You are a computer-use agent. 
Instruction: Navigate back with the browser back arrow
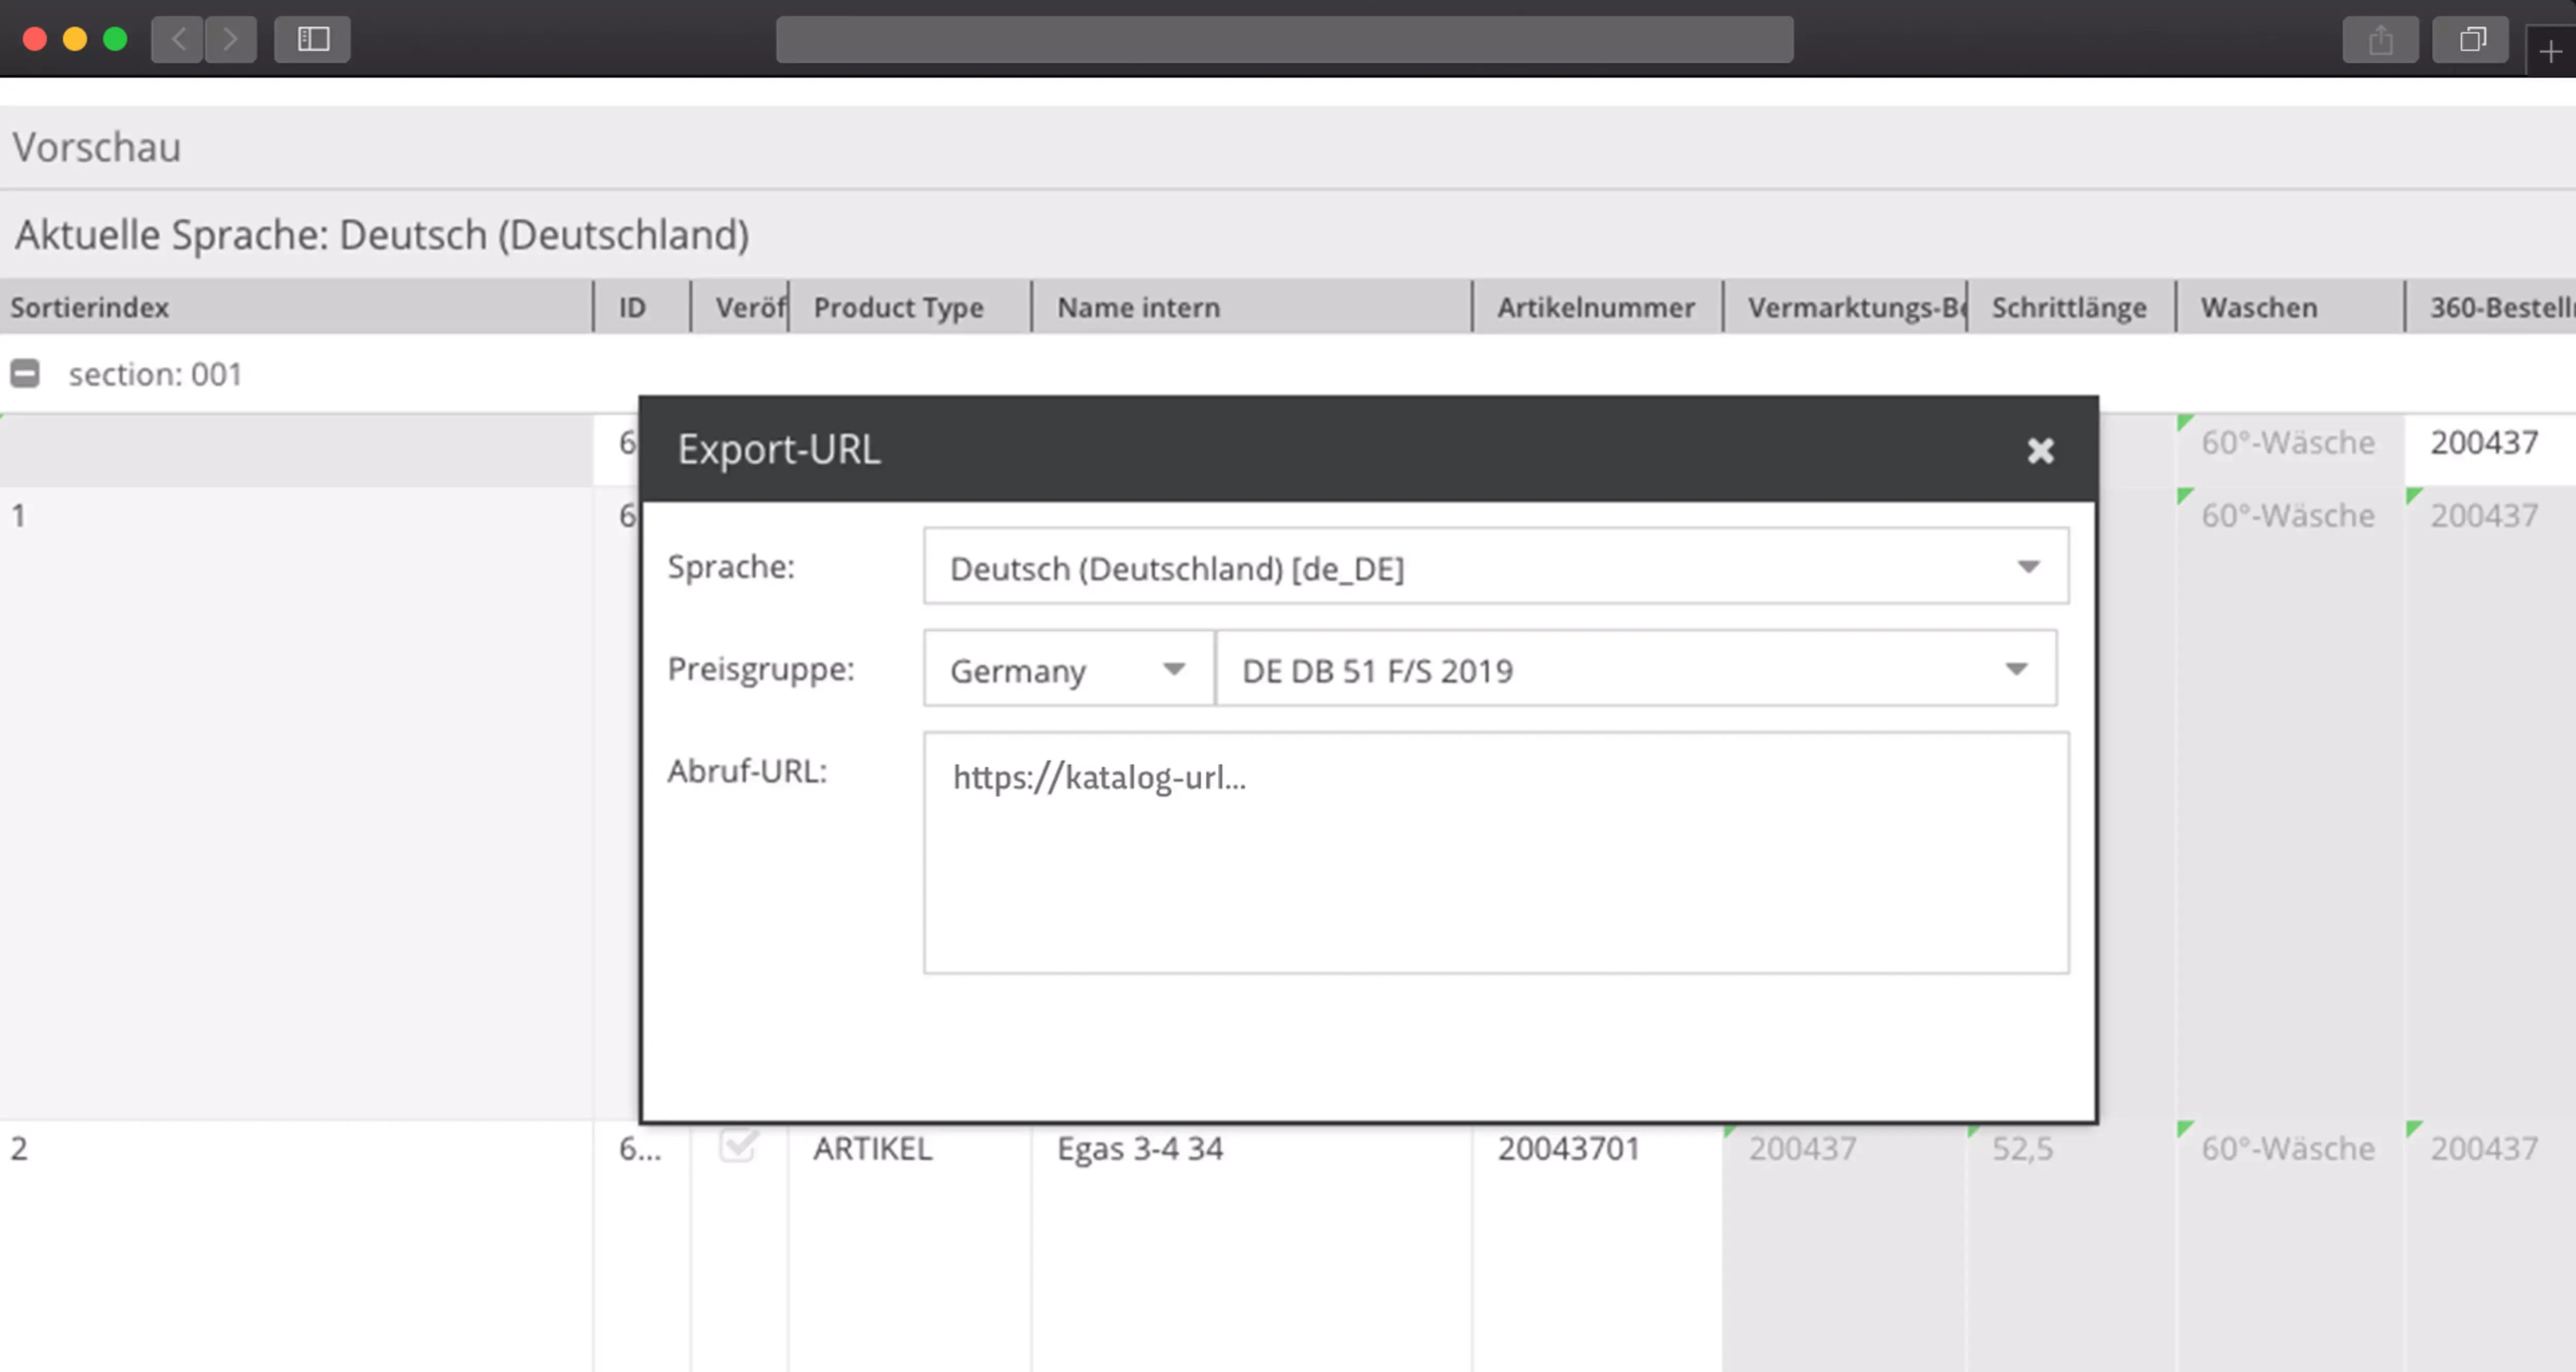click(x=177, y=40)
